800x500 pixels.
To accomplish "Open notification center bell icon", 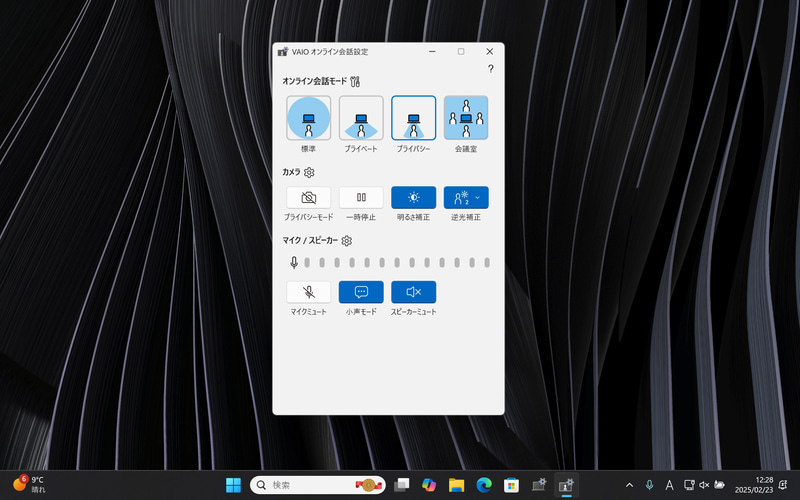I will pyautogui.click(x=783, y=485).
